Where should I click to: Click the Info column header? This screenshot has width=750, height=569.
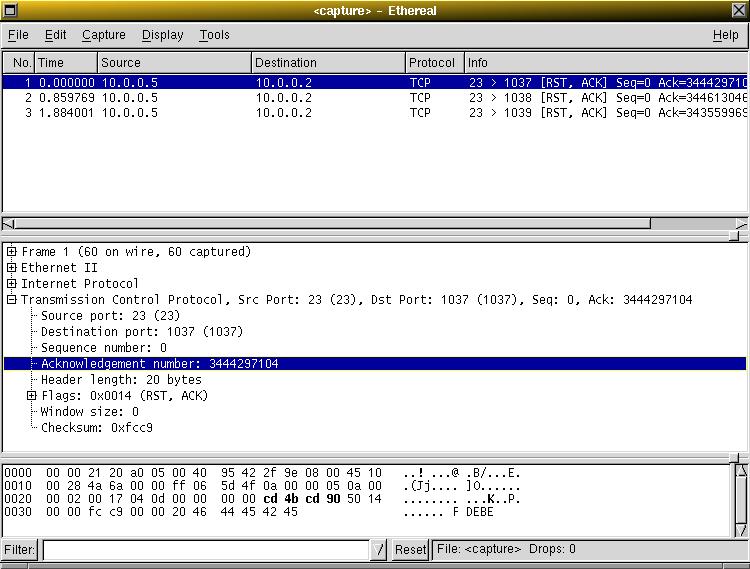pyautogui.click(x=606, y=63)
